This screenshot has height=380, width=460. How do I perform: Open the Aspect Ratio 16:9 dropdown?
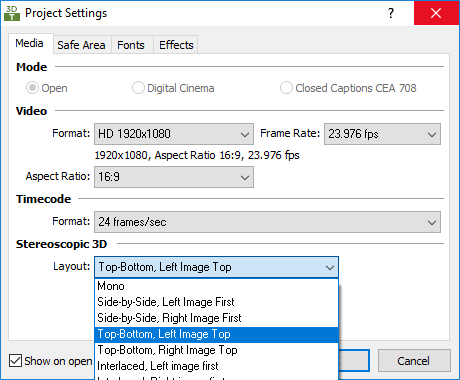point(174,177)
